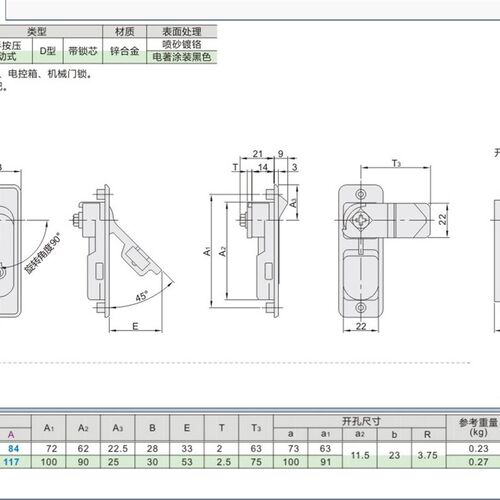
Task: Click the R sub-header cell
Action: coord(428,434)
